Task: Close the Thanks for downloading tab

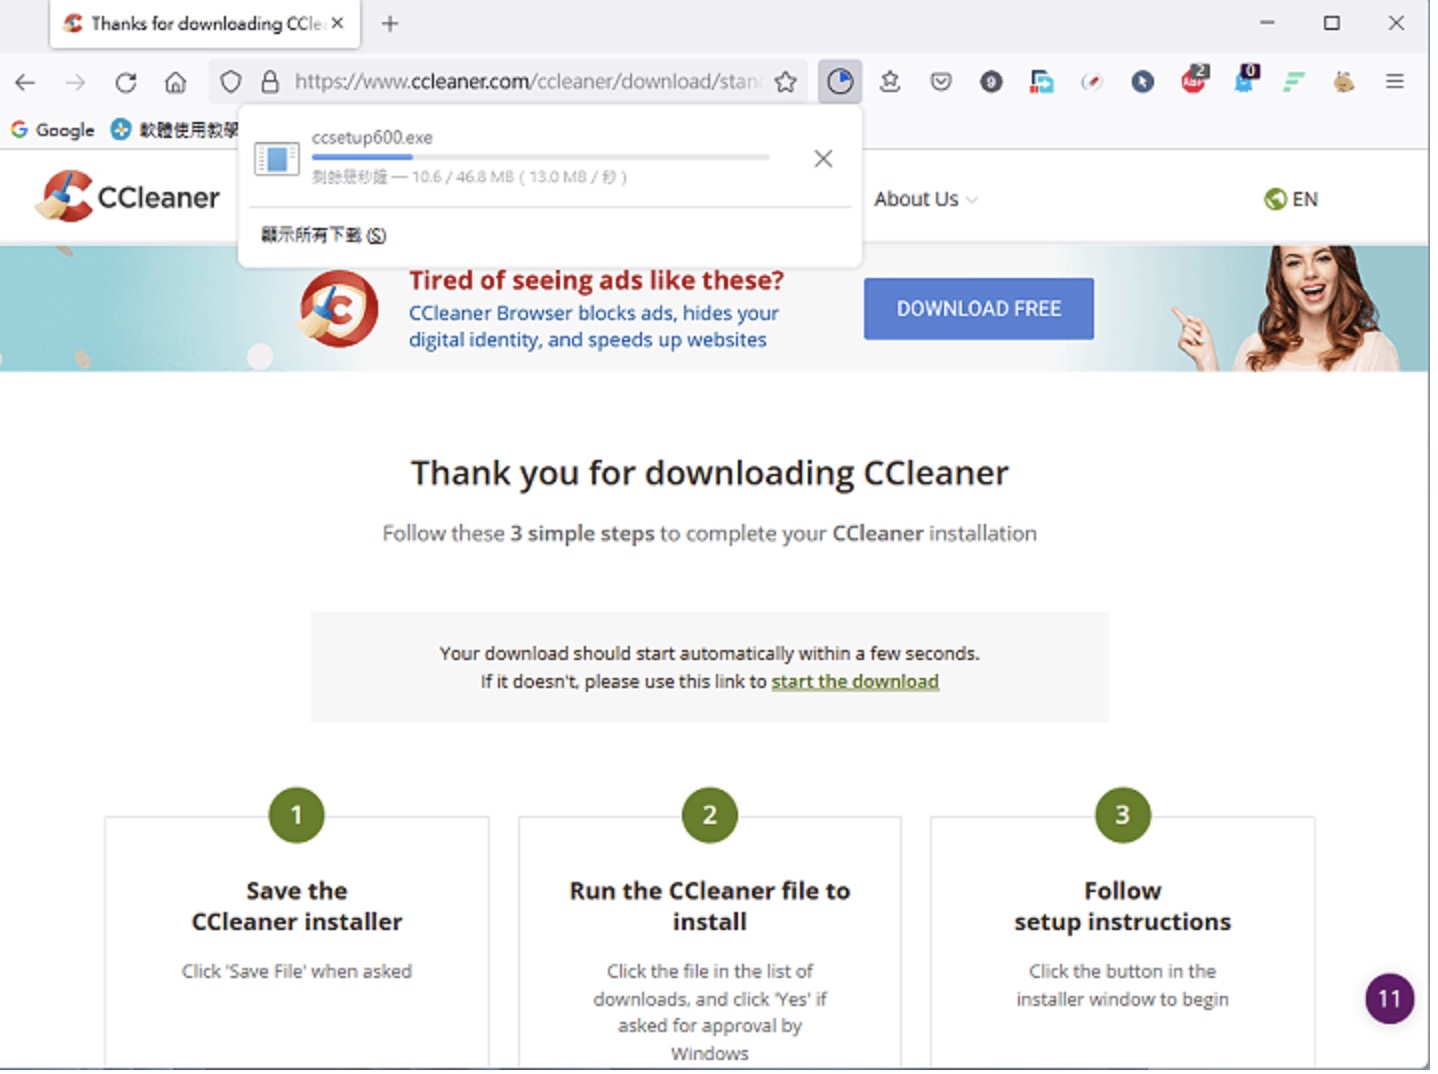Action: coord(338,23)
